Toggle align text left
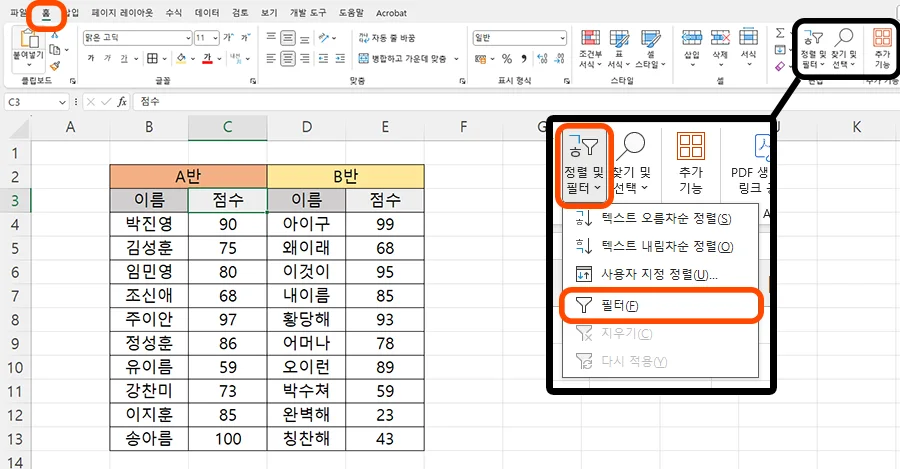The width and height of the screenshot is (900, 469). coord(271,59)
